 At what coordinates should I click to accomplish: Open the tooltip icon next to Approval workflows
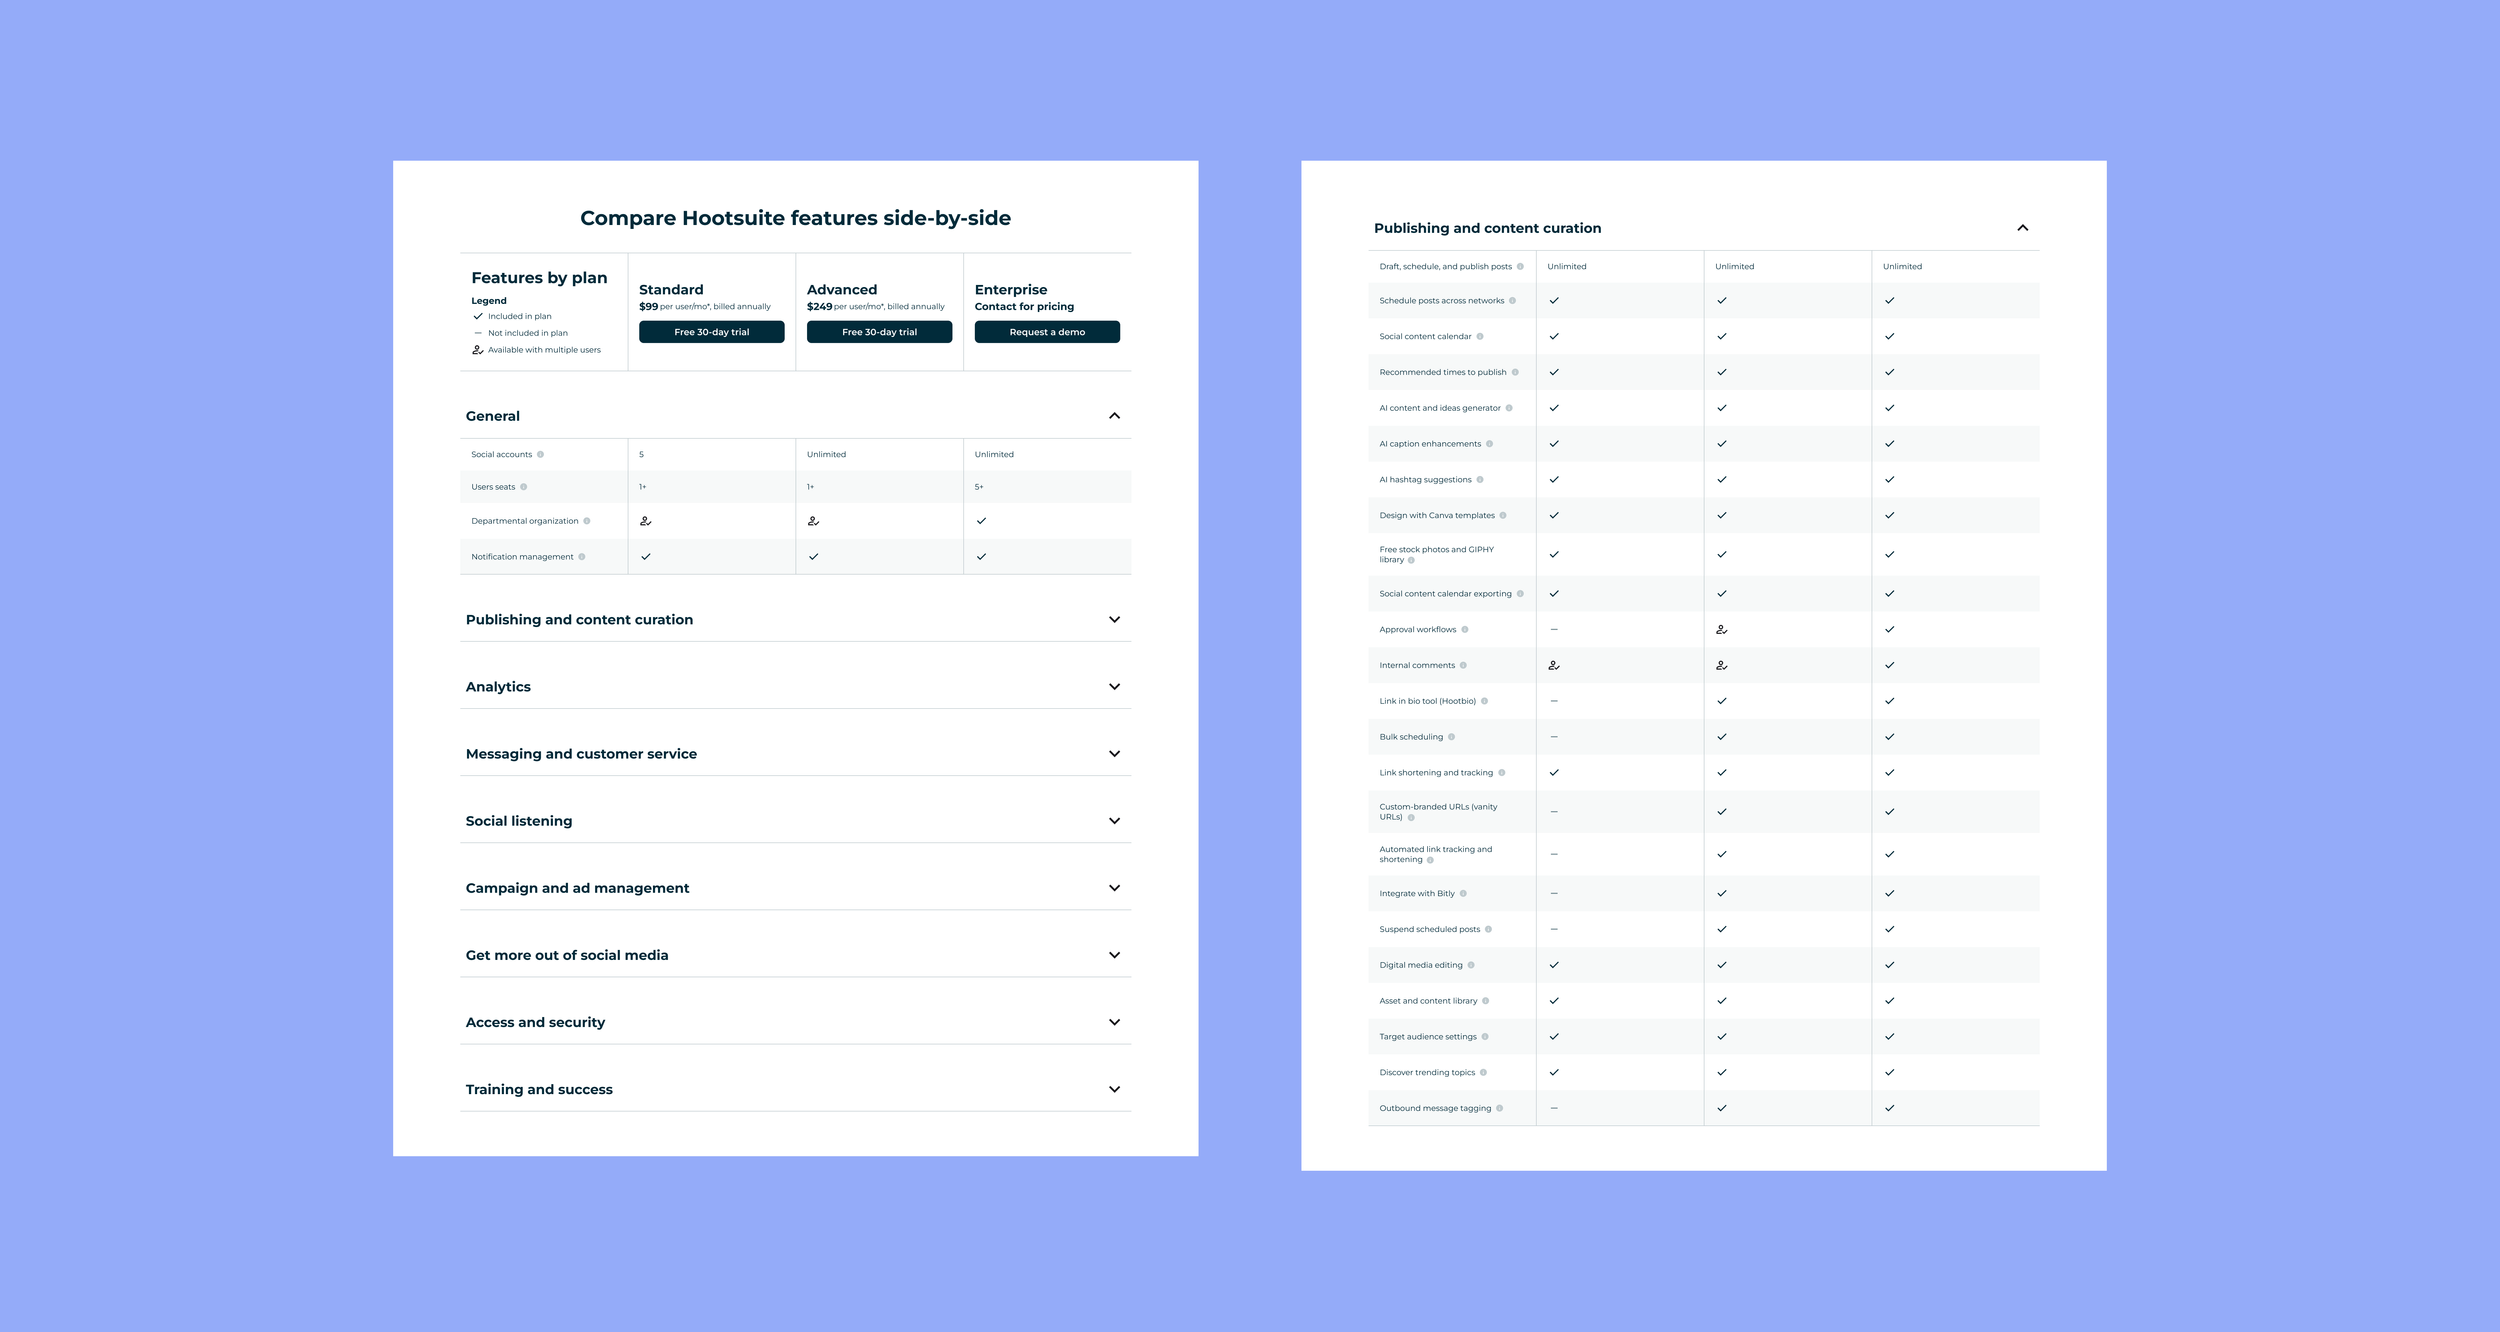[1466, 629]
